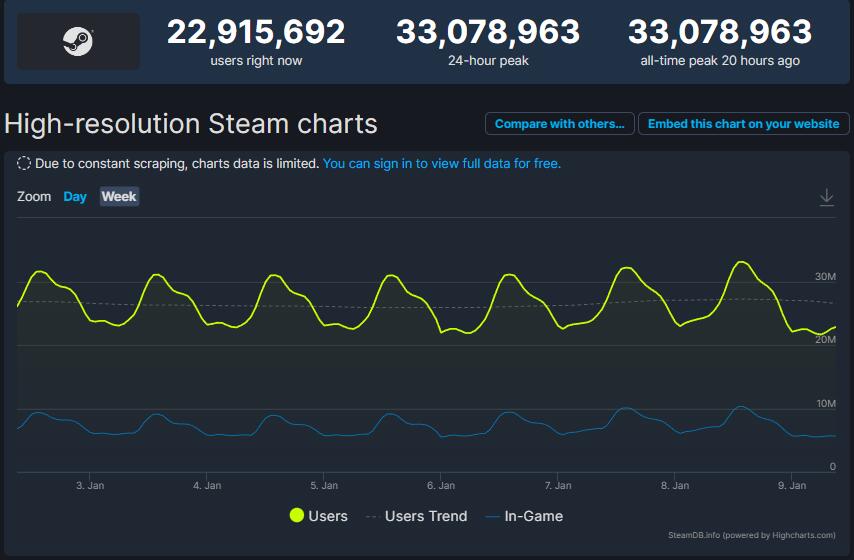Click the Zoom label beside Day

34,197
